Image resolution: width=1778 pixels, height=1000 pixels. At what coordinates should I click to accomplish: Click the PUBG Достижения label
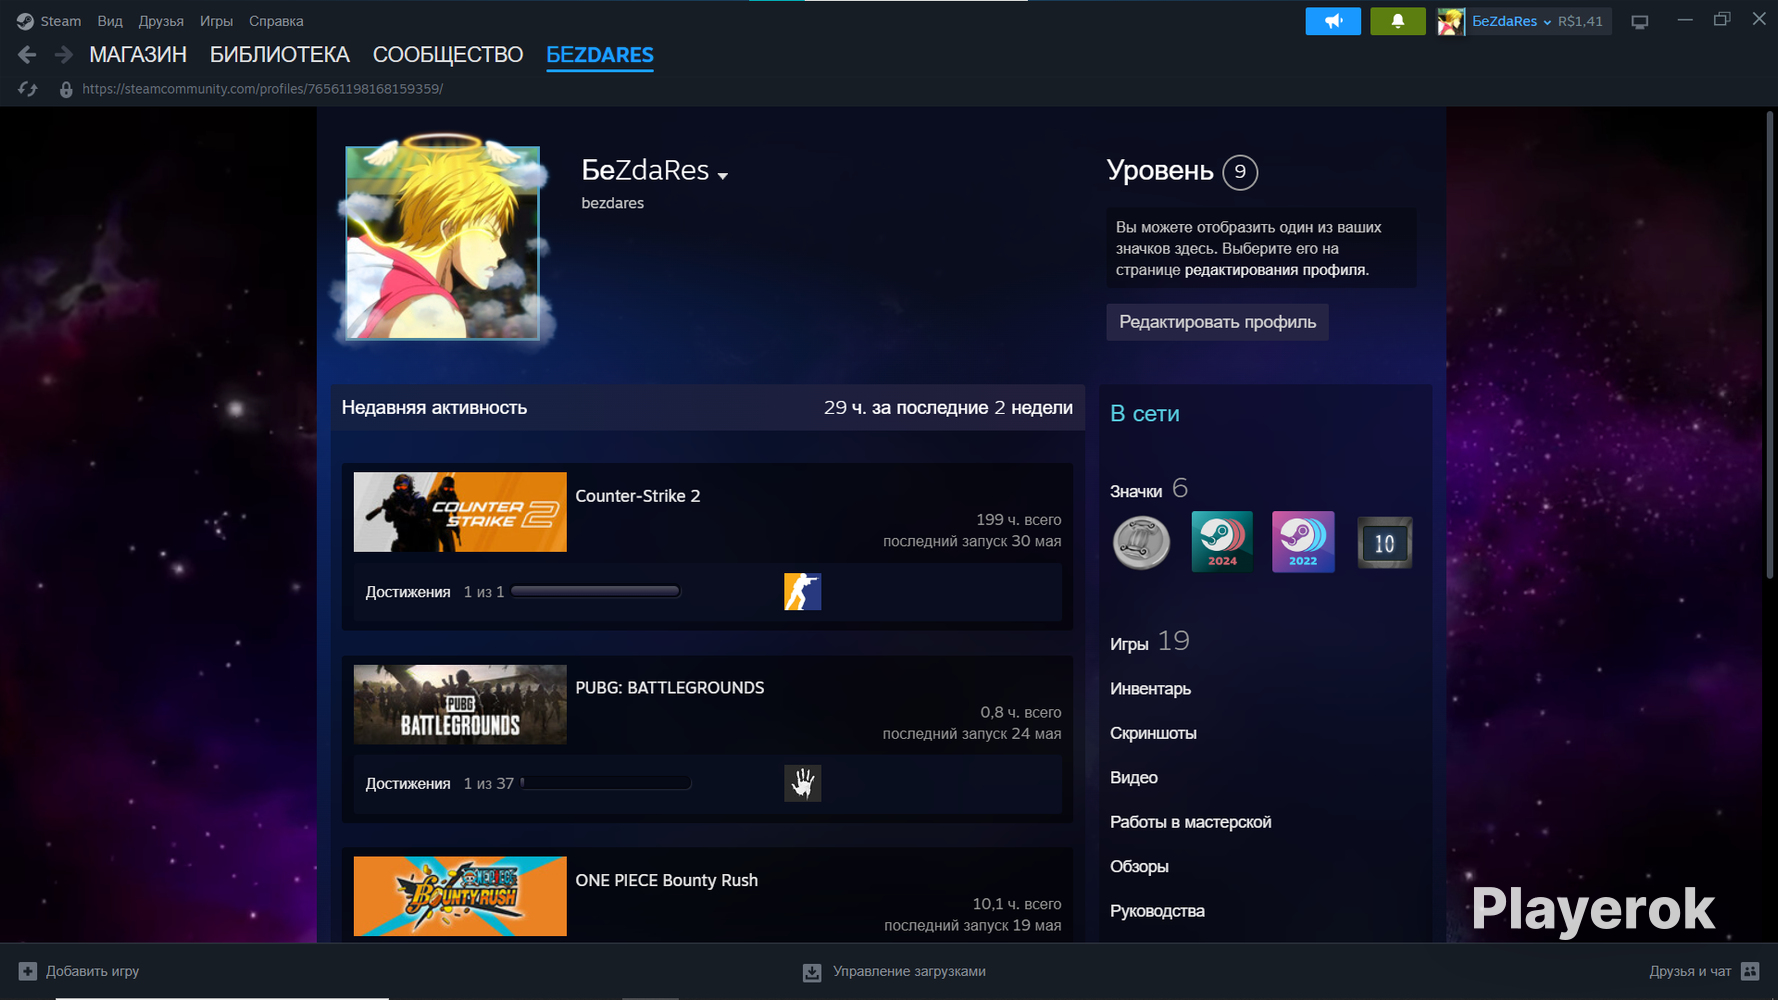408,784
